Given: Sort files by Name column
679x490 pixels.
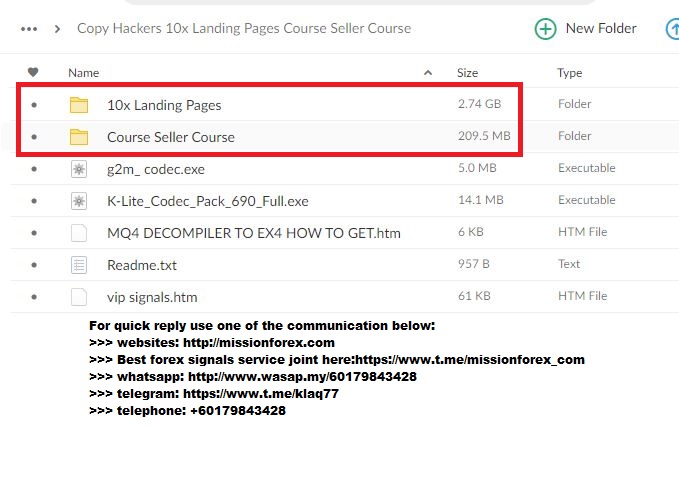Looking at the screenshot, I should [84, 73].
